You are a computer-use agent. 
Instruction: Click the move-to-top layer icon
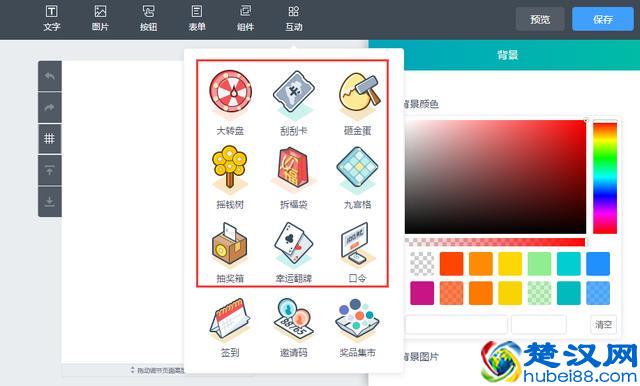pyautogui.click(x=50, y=170)
